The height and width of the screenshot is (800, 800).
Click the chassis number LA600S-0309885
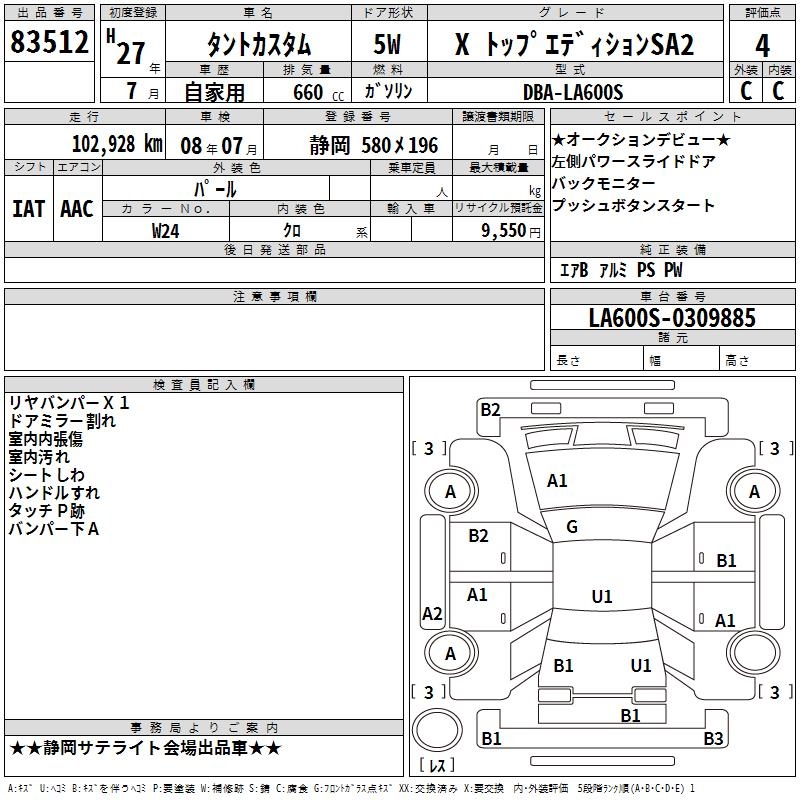click(672, 318)
